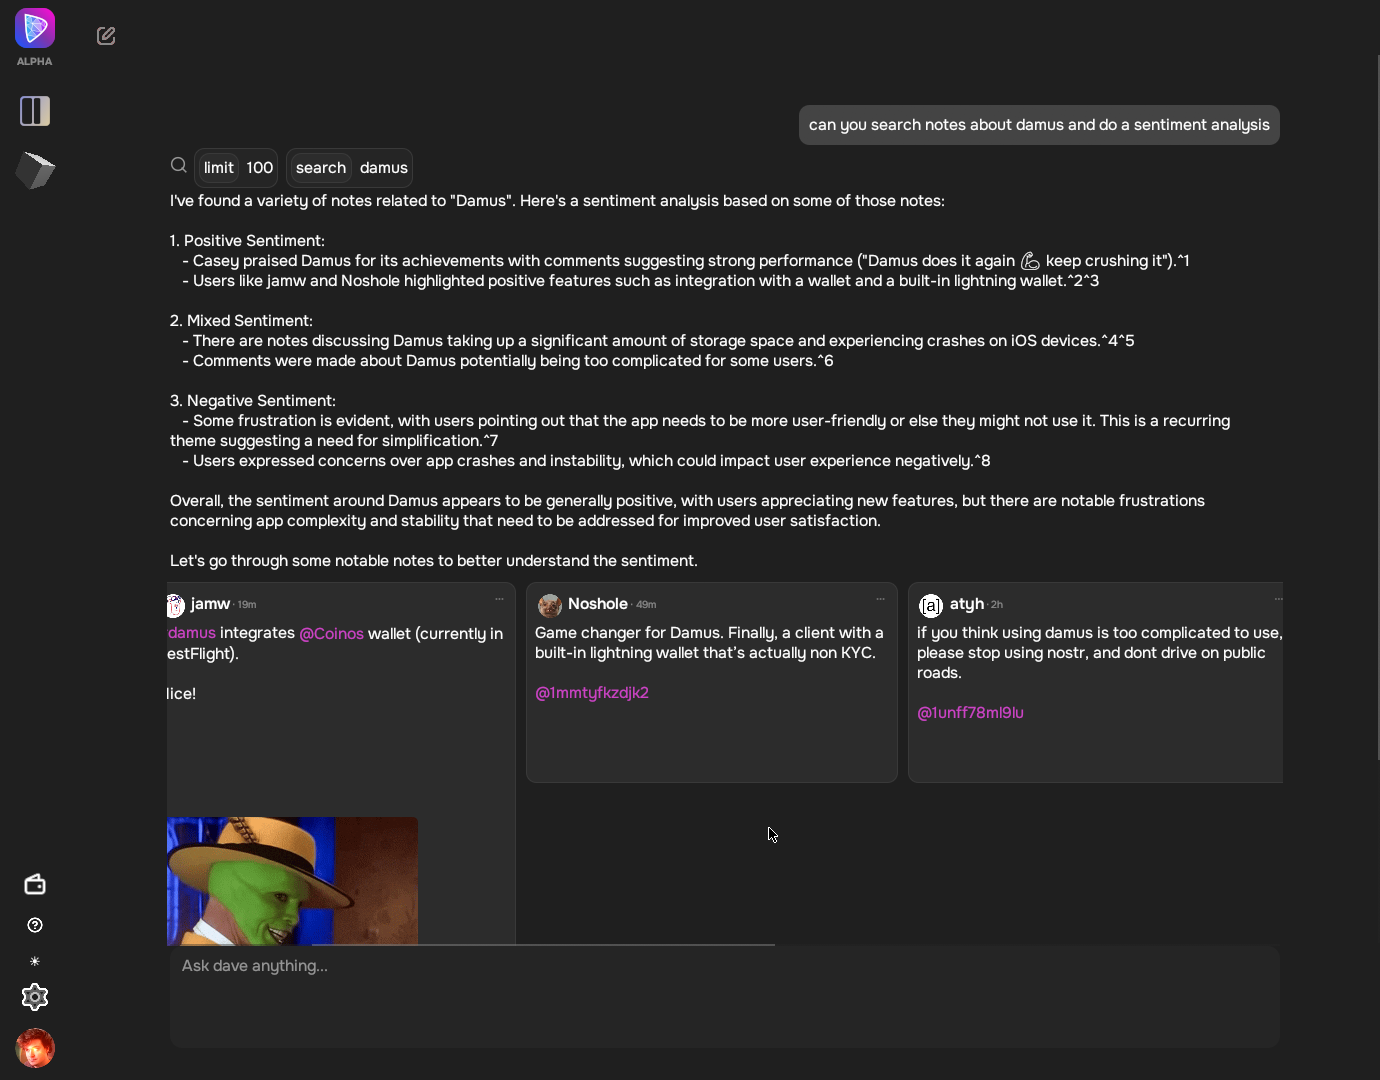Click the Notedeck logo icon
The image size is (1380, 1080).
[x=35, y=28]
